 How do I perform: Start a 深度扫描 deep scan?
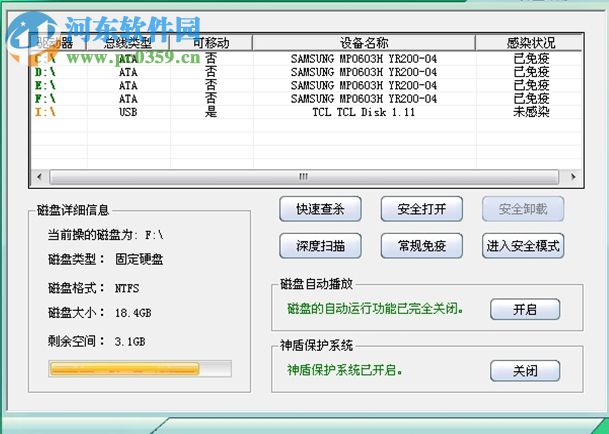coord(320,246)
